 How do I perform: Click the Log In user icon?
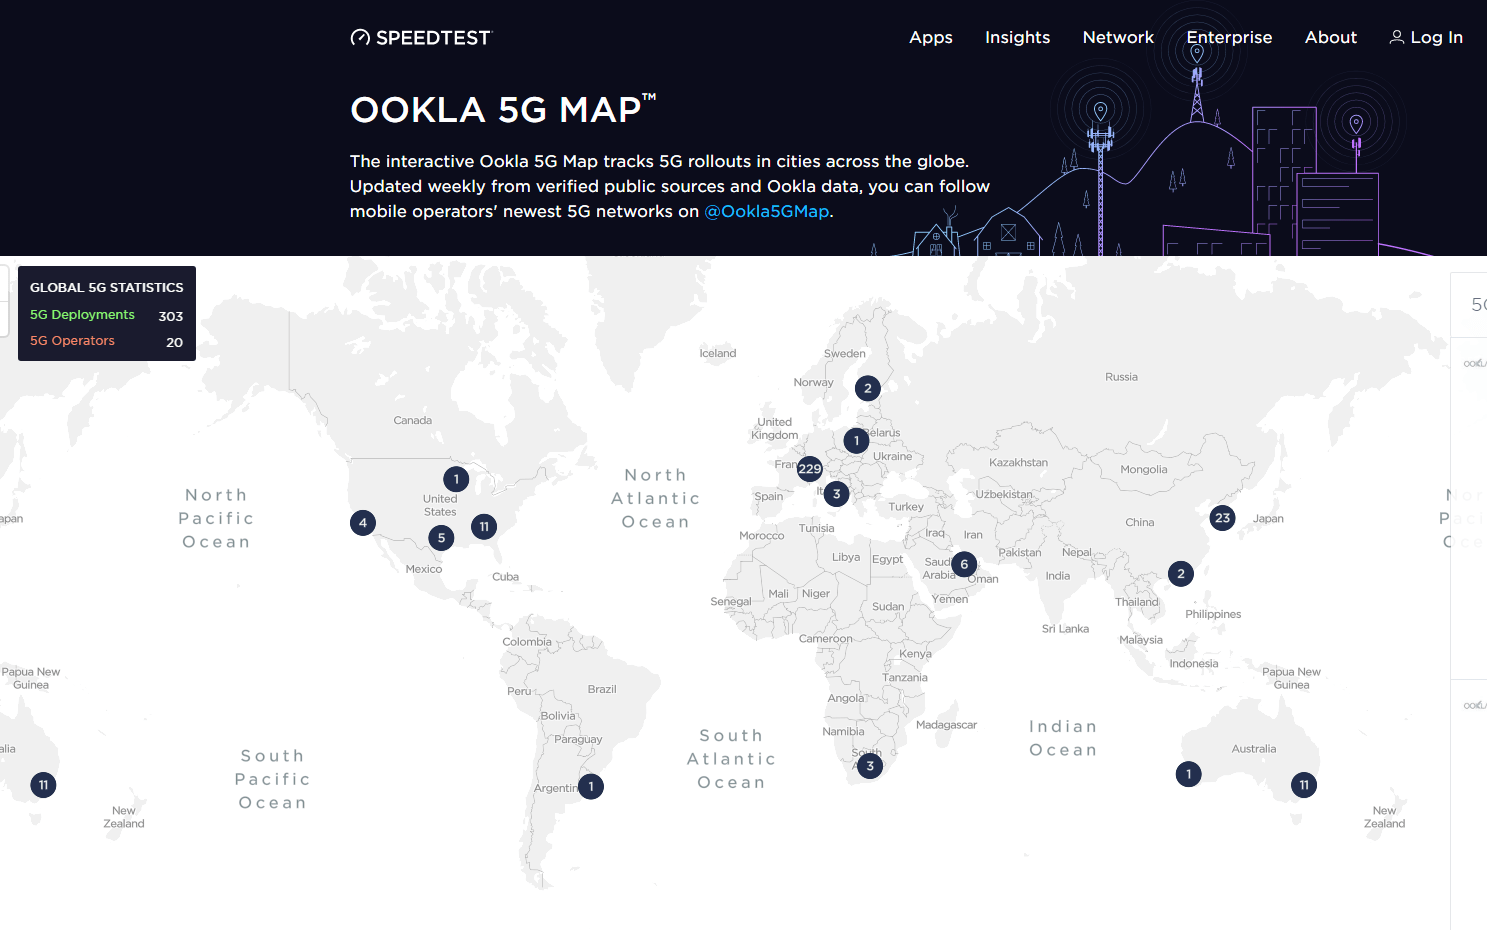click(1397, 37)
